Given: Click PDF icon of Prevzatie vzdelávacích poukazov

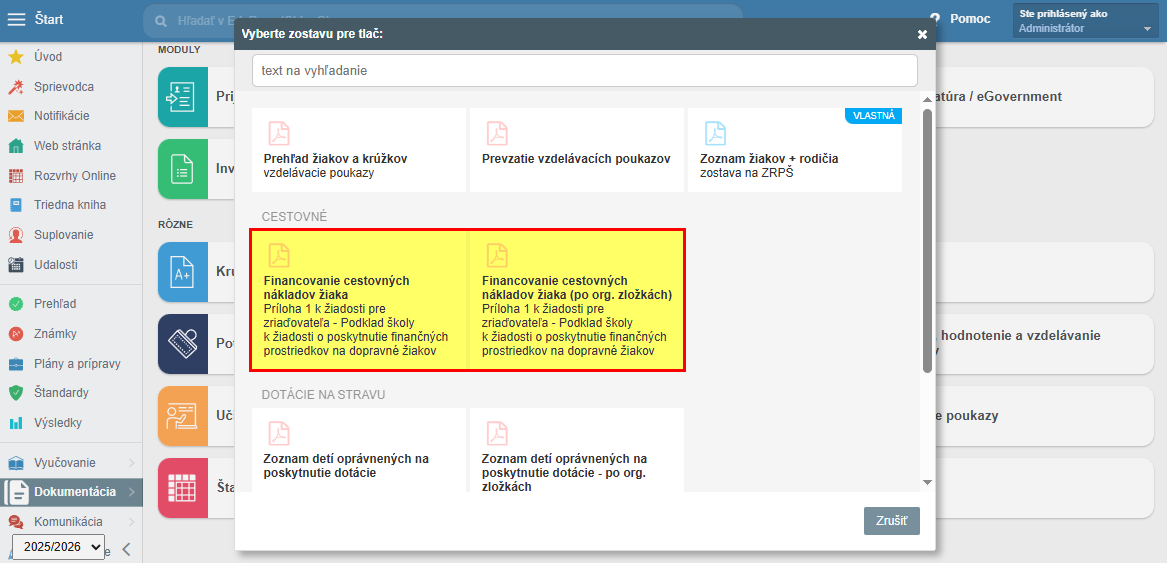Looking at the screenshot, I should 497,133.
